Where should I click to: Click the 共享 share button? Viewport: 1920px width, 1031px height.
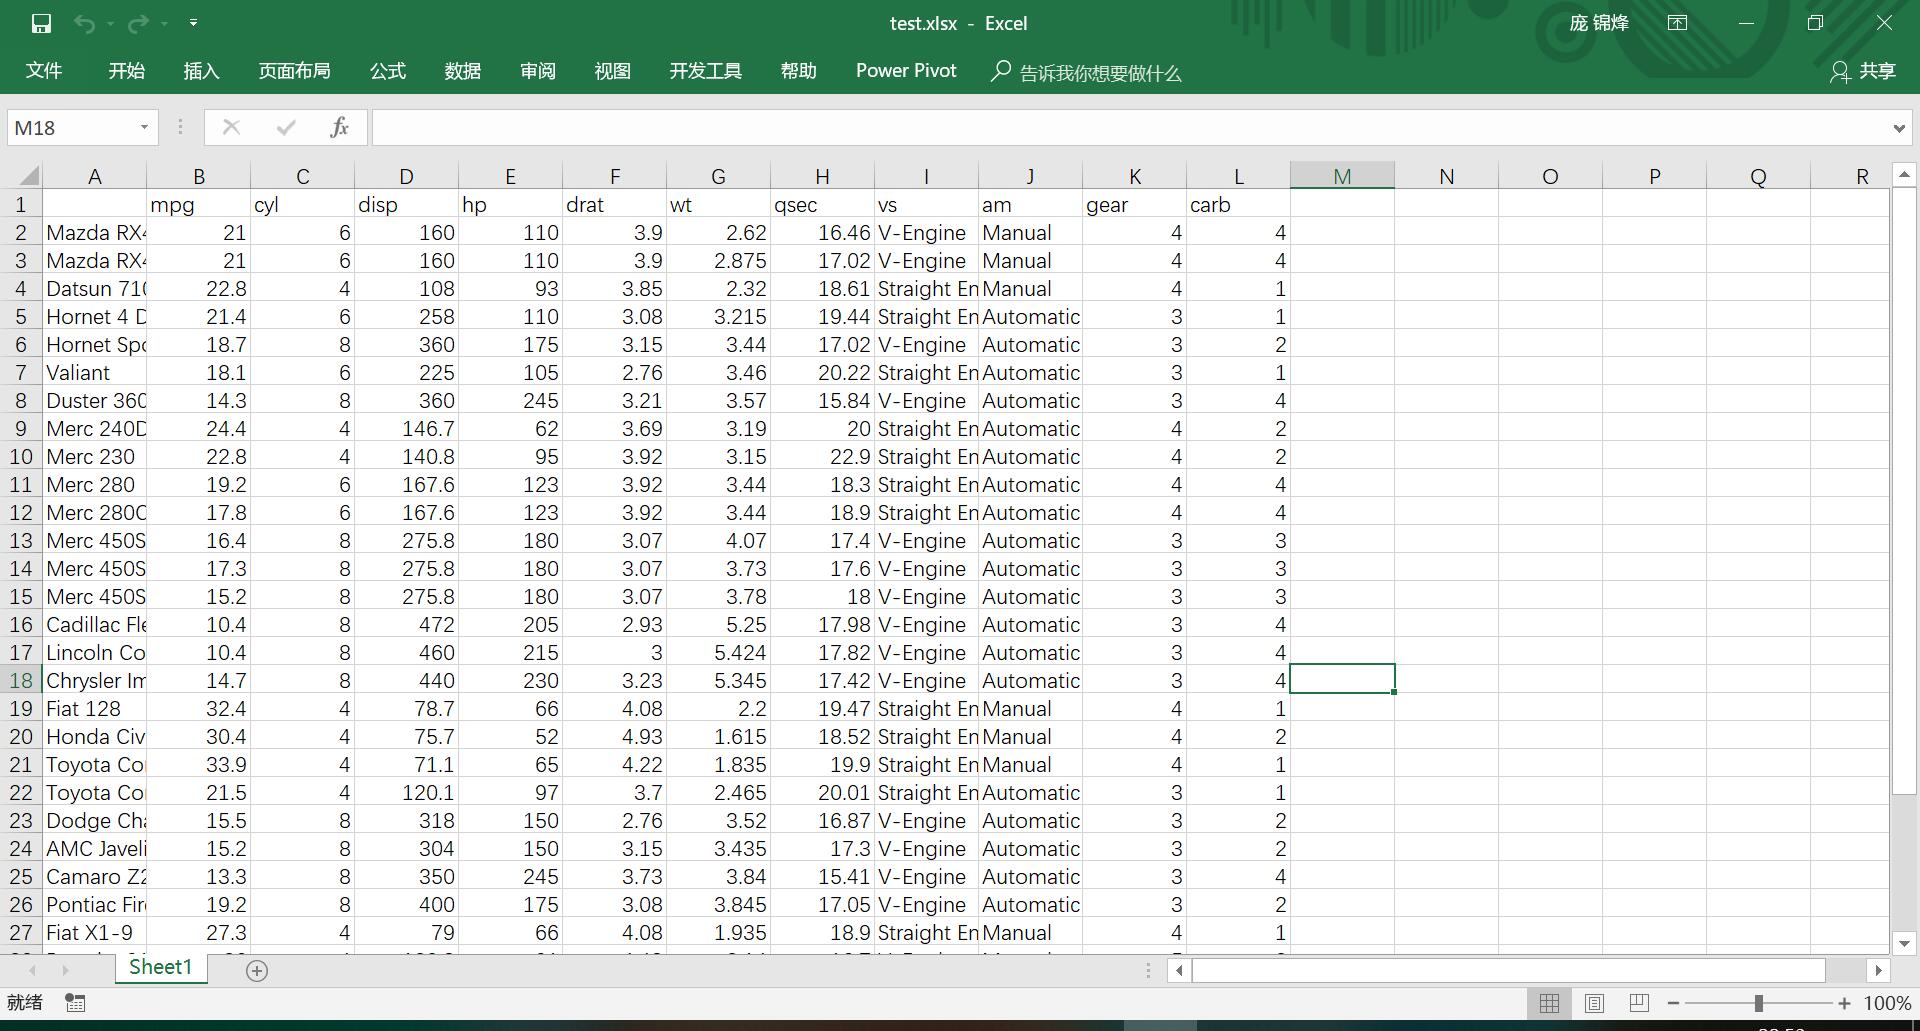[x=1863, y=71]
